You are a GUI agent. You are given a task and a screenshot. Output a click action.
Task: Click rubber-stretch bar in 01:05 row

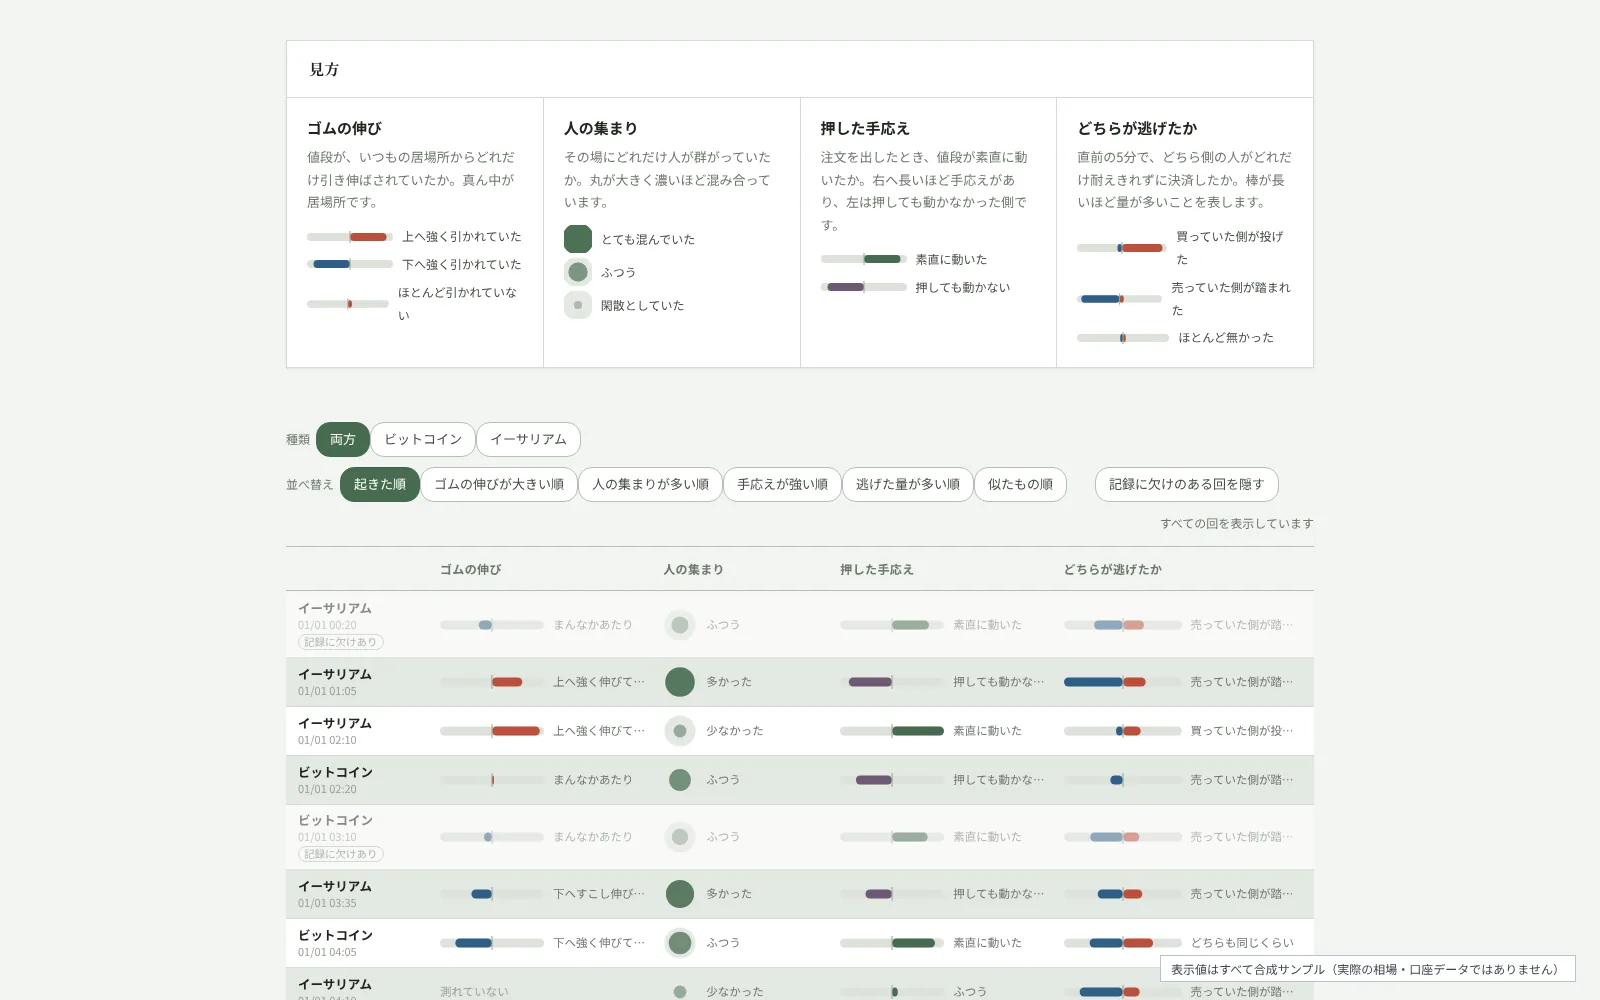coord(492,682)
